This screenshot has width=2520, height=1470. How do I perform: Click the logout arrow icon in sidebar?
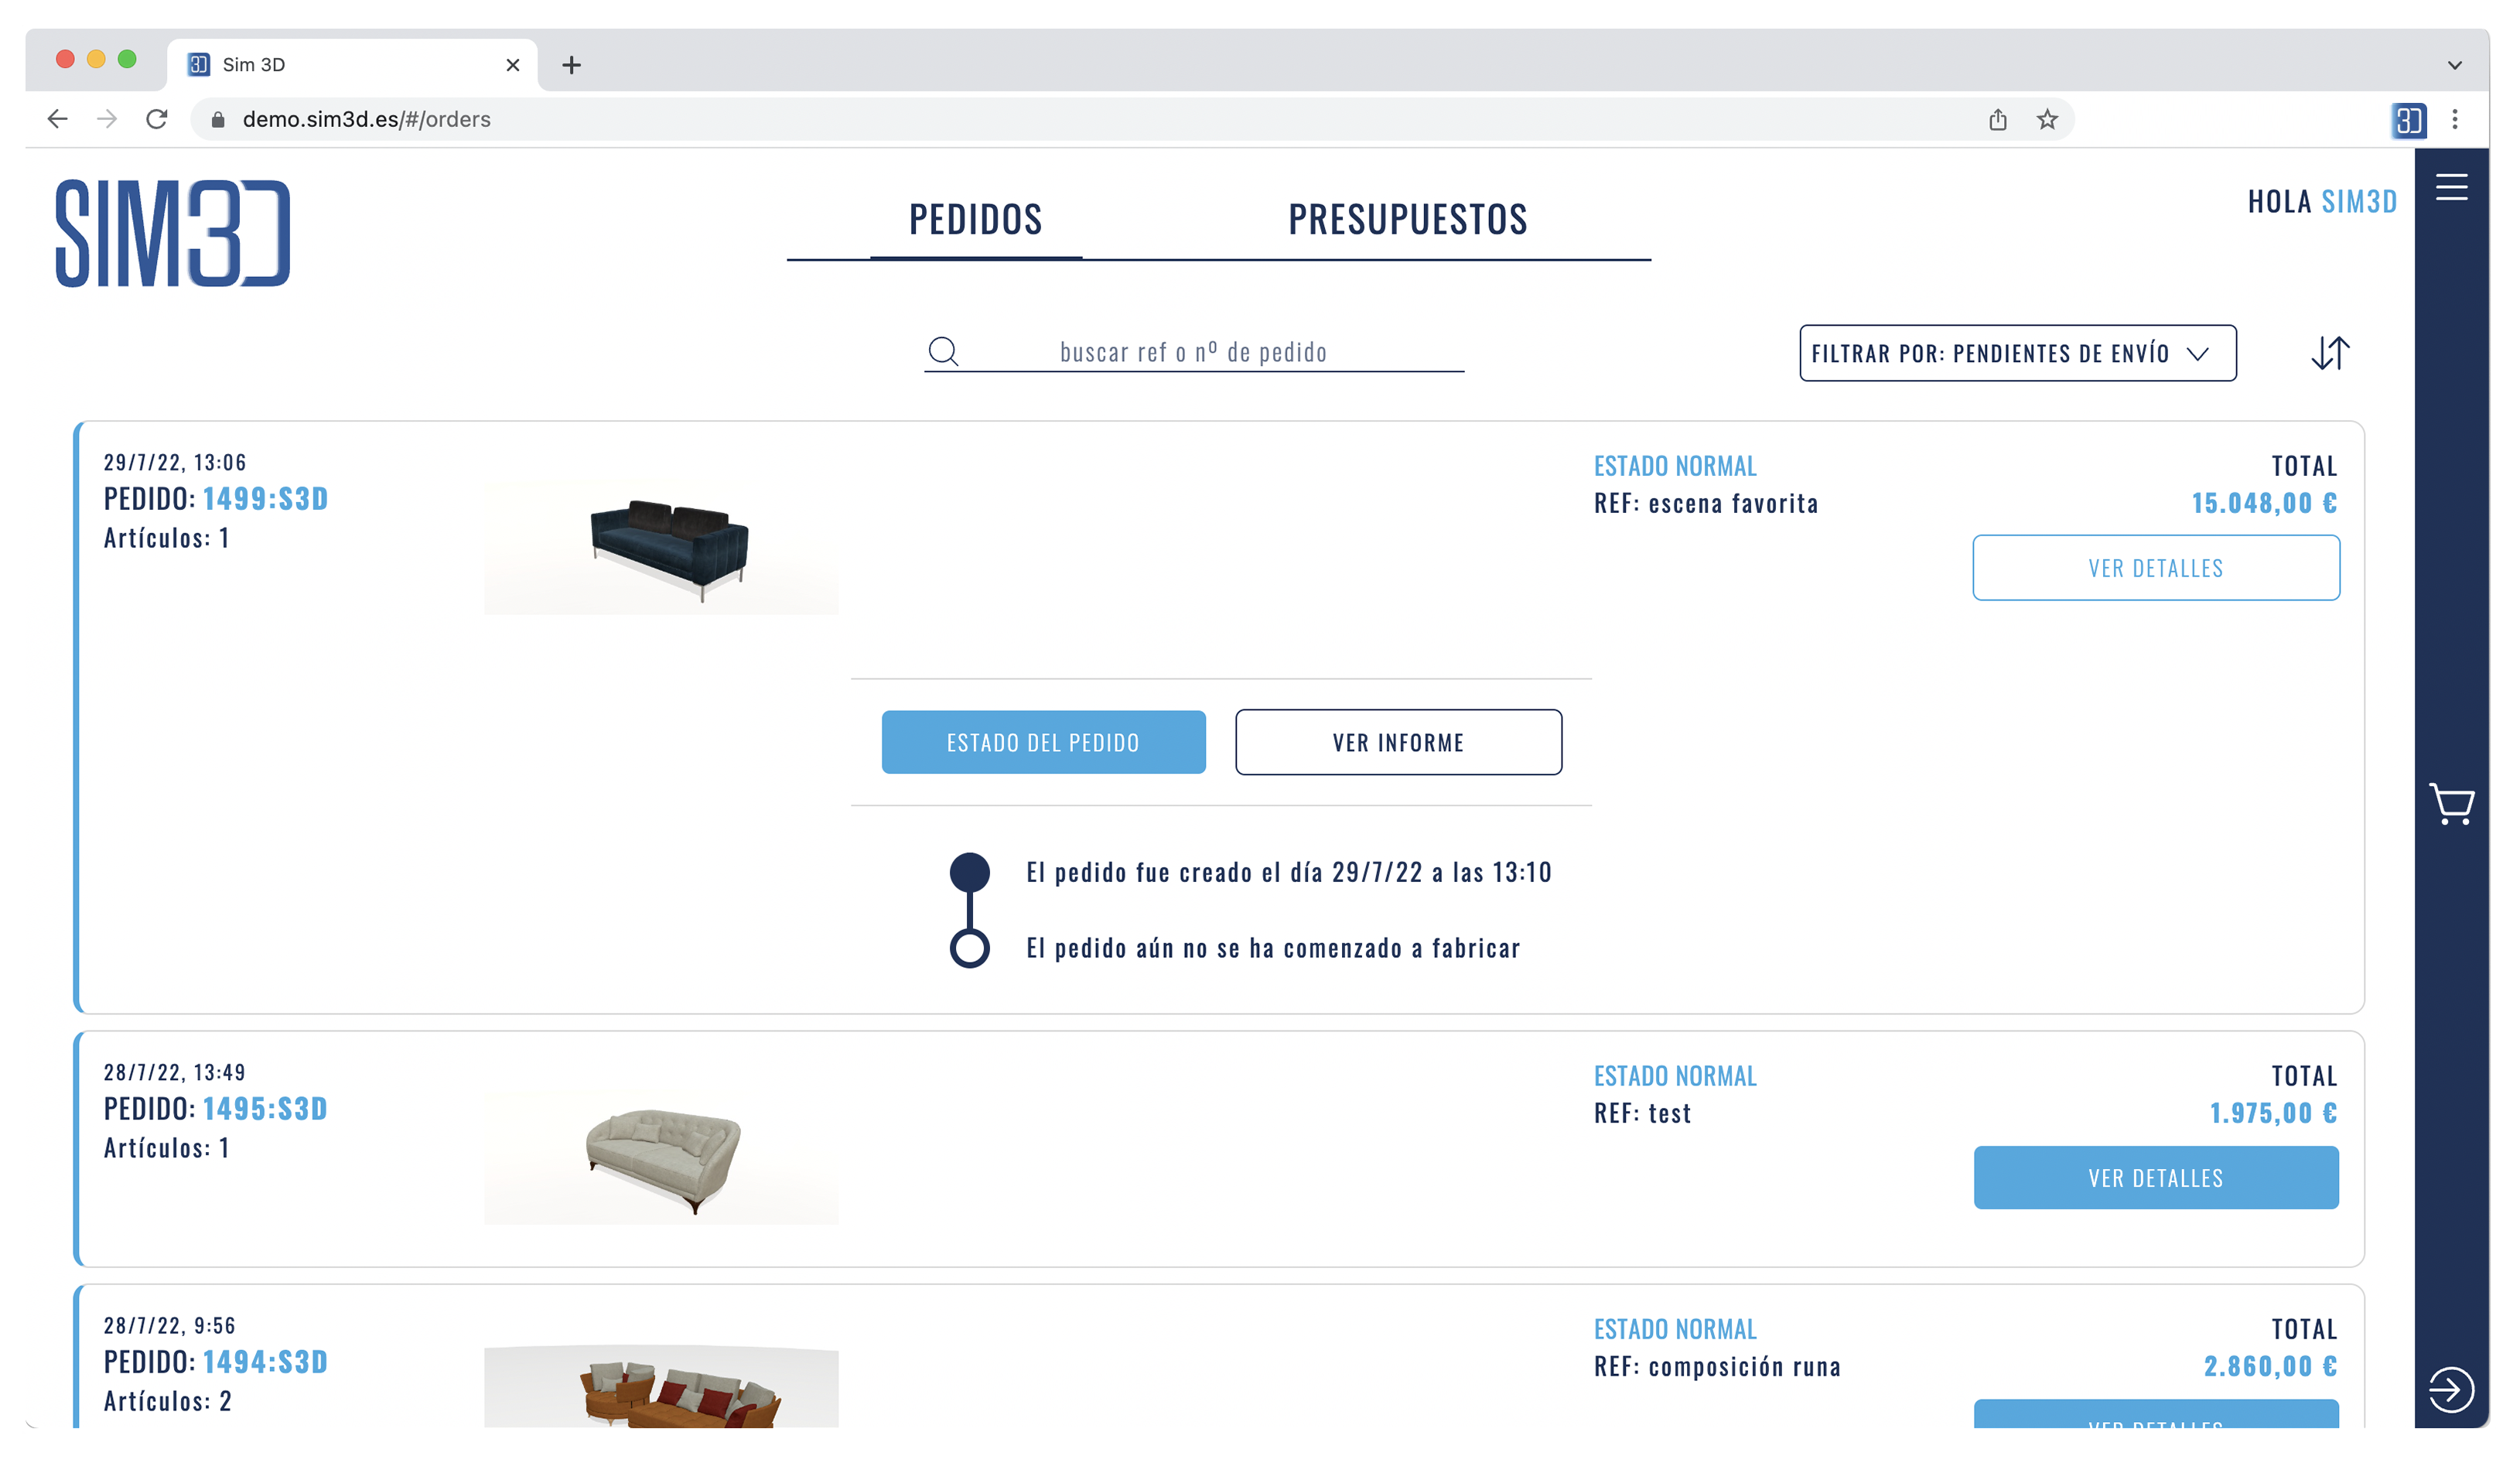point(2451,1389)
